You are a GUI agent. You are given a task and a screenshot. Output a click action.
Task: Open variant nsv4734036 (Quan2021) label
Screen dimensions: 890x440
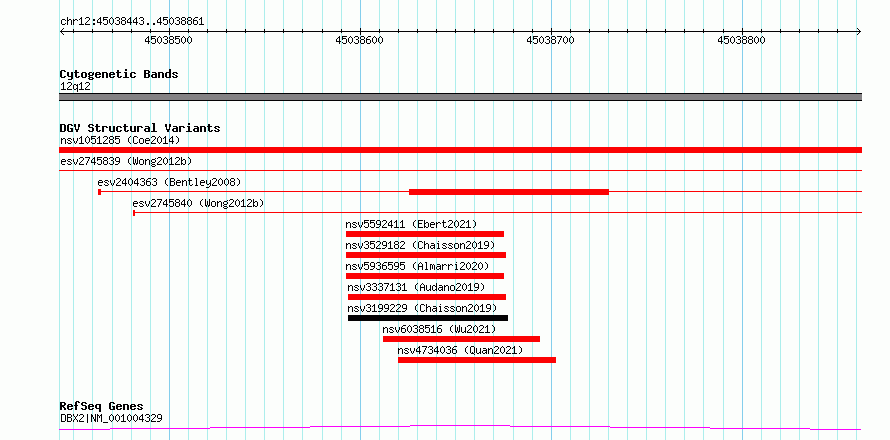coord(460,350)
